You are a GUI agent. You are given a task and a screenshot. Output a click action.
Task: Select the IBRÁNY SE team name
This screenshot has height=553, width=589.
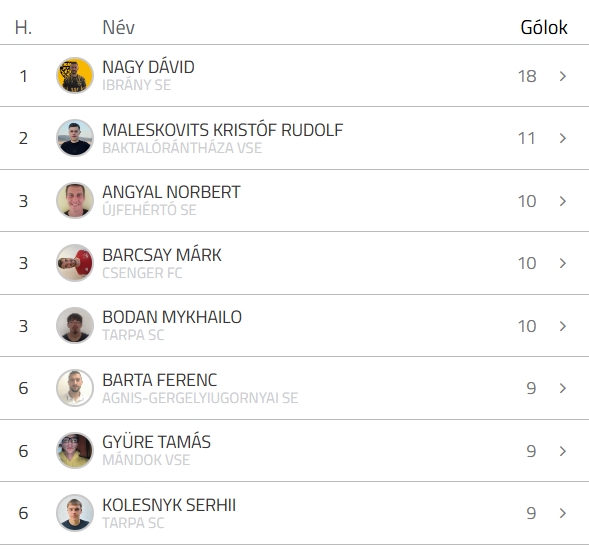[136, 85]
